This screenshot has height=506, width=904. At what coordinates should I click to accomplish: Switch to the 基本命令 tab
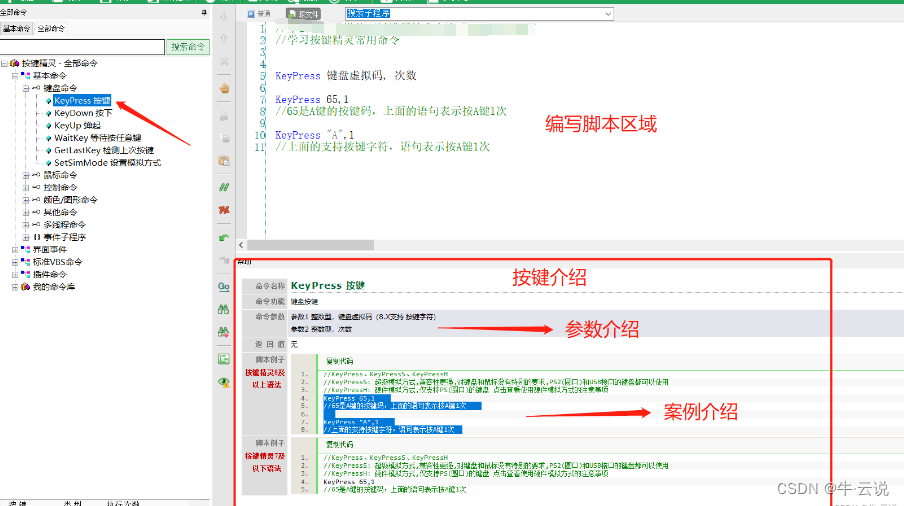point(16,28)
